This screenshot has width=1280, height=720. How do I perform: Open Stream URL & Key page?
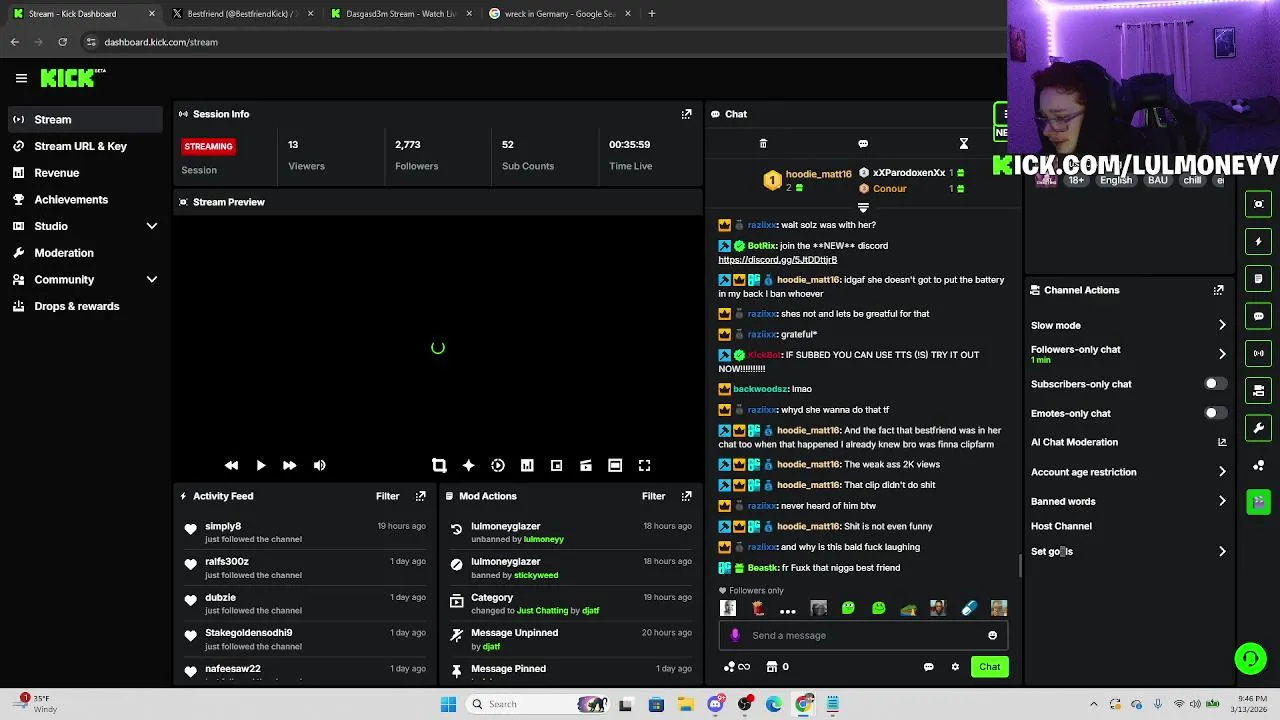84,146
